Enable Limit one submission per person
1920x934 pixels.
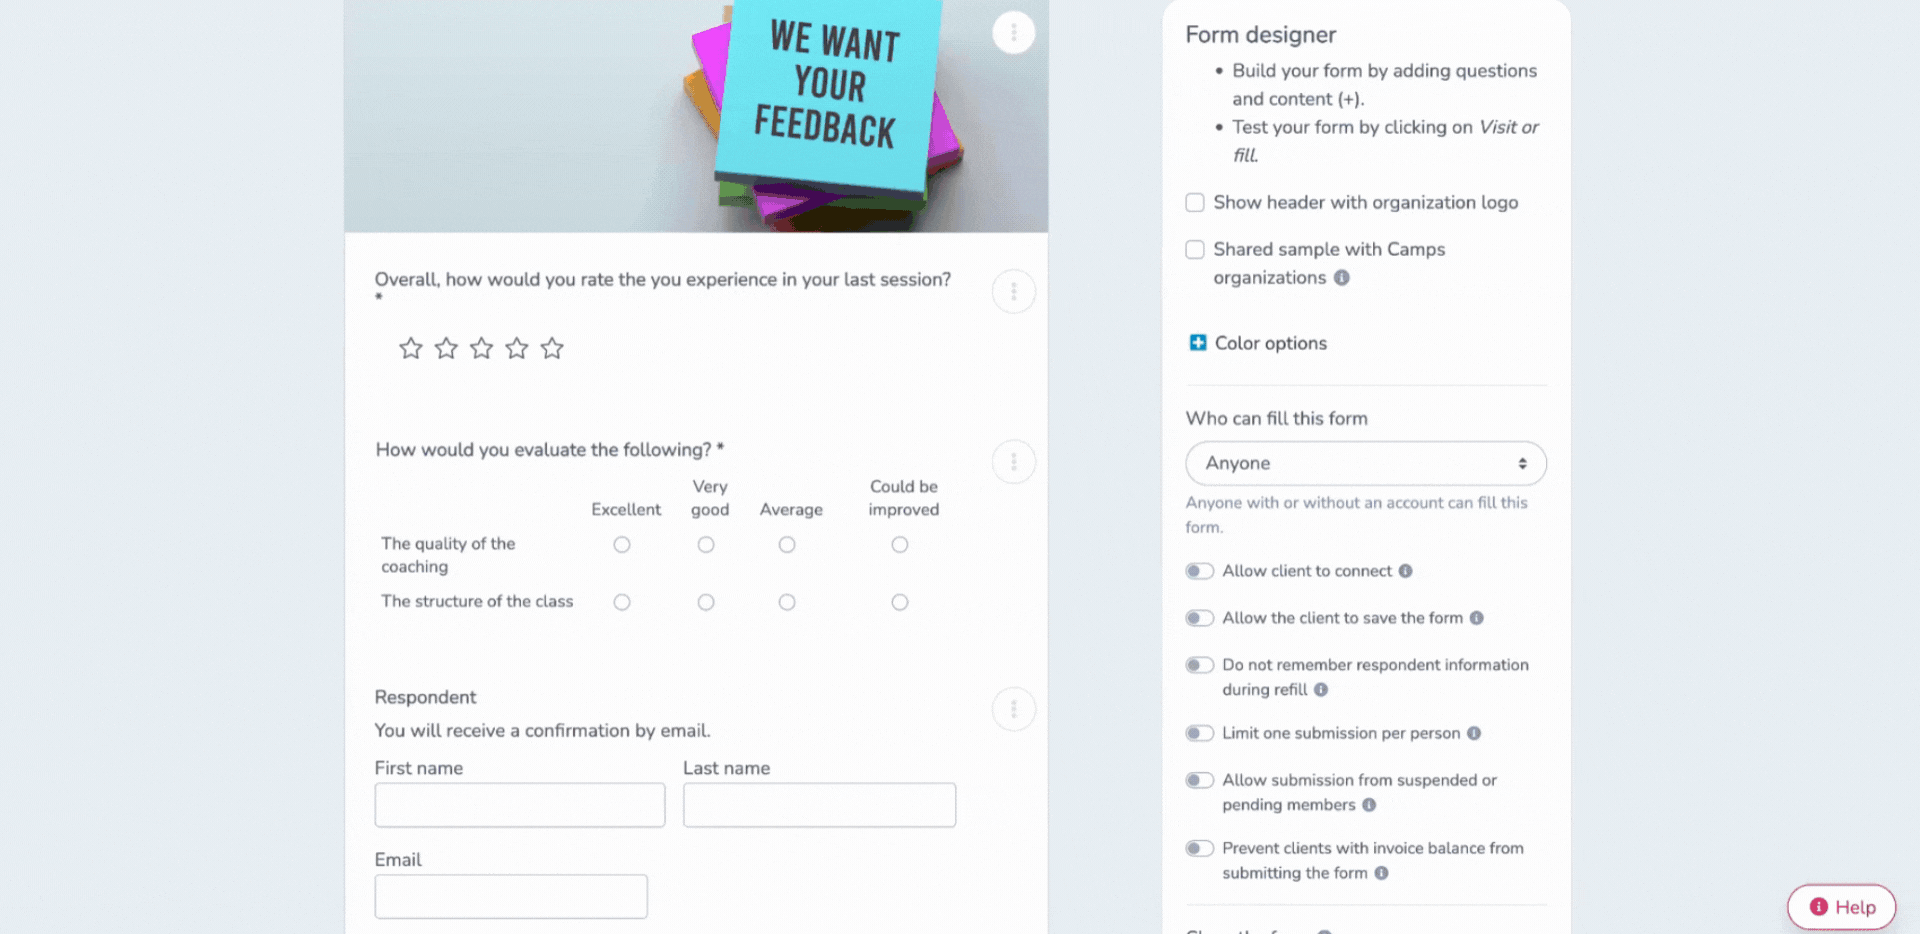[1199, 733]
